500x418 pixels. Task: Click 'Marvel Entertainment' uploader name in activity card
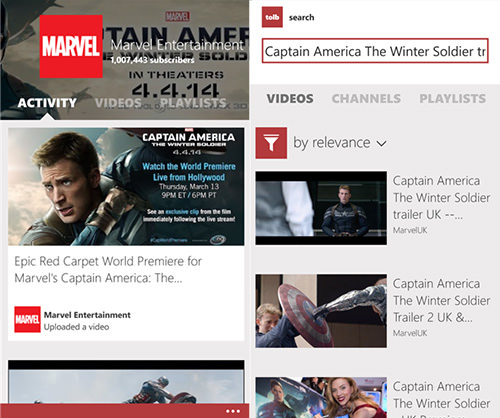pyautogui.click(x=87, y=315)
